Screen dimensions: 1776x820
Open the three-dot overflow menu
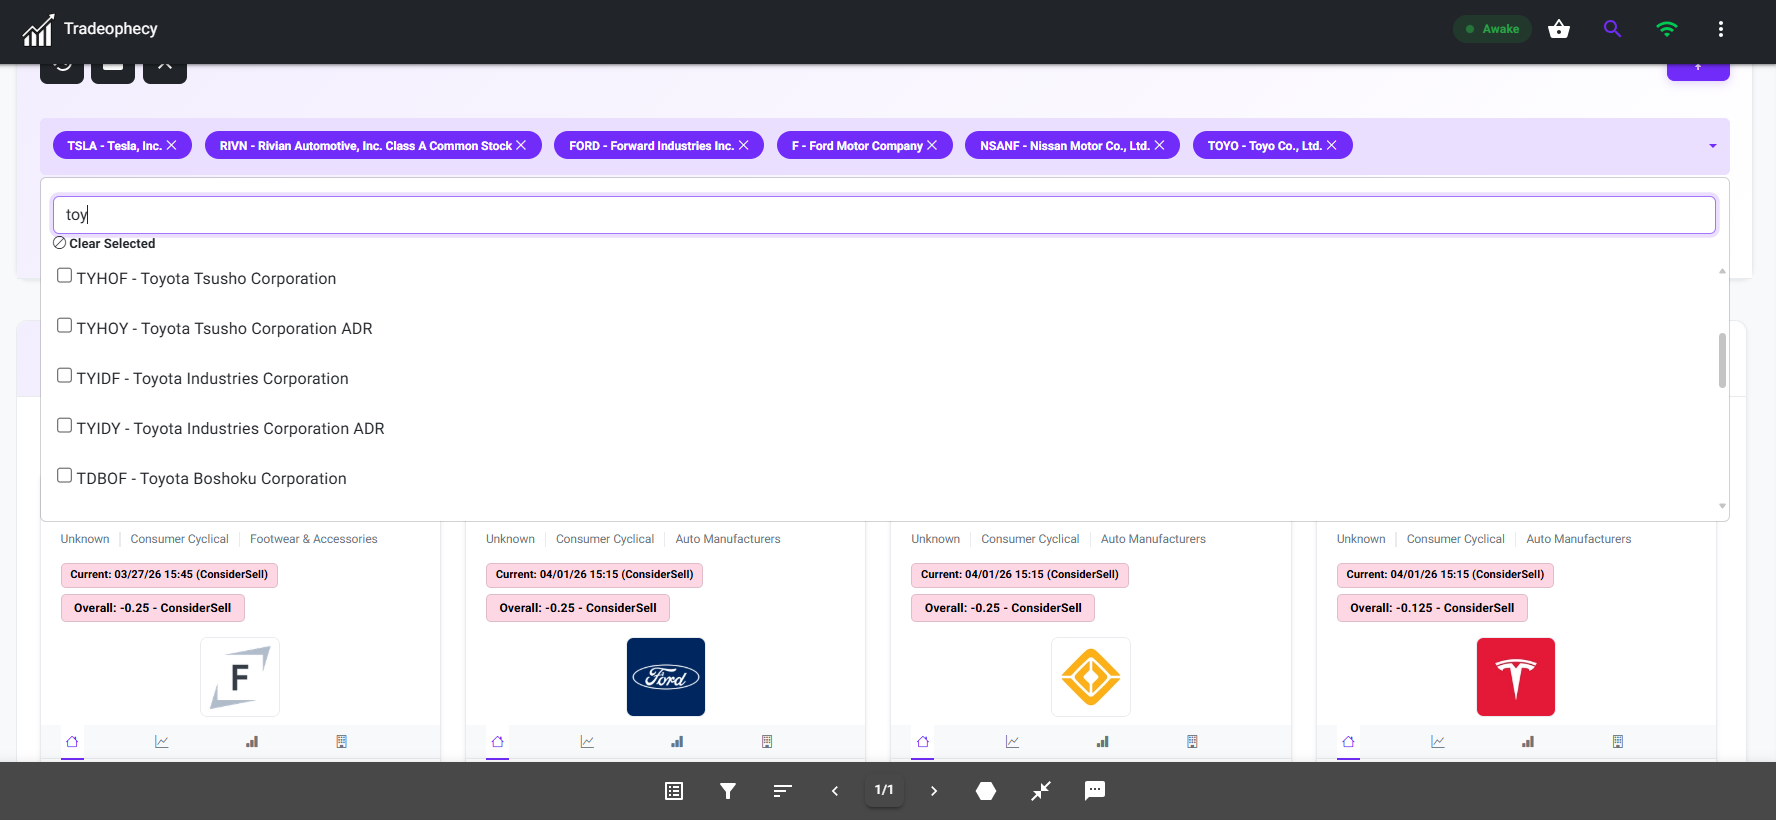[1720, 29]
